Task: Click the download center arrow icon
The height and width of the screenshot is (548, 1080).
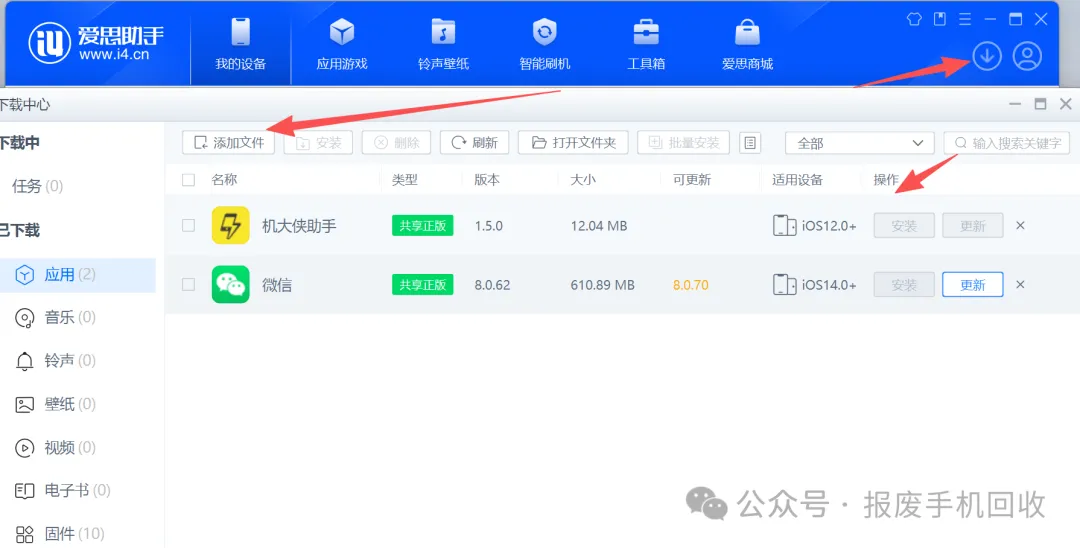Action: pos(986,56)
